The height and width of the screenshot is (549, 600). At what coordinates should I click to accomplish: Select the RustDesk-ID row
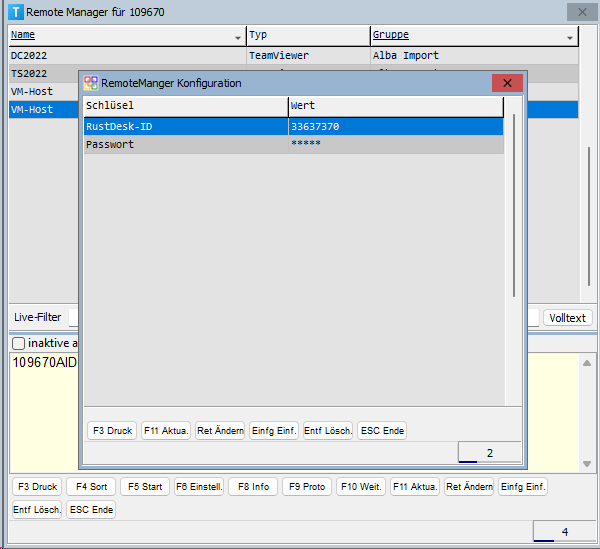click(x=293, y=127)
